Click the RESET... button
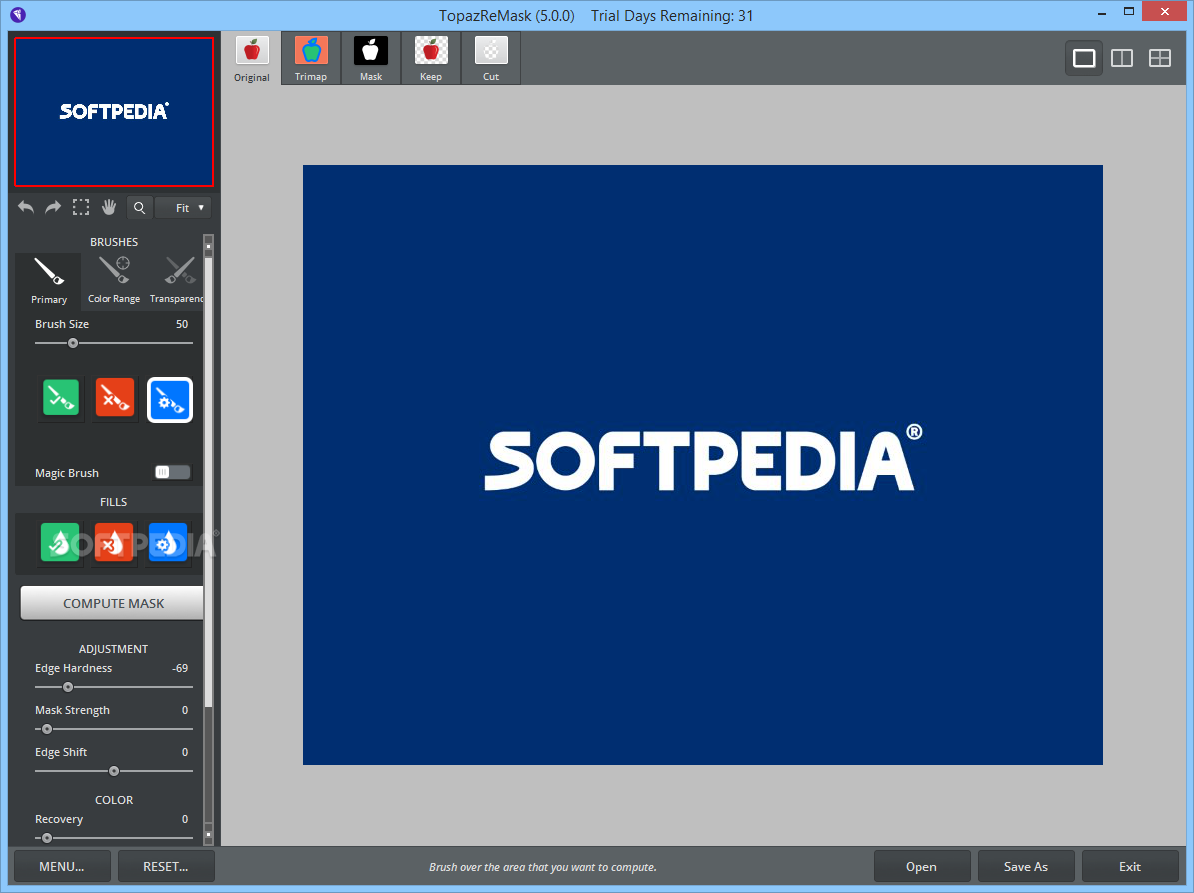Viewport: 1194px width, 893px height. click(166, 866)
